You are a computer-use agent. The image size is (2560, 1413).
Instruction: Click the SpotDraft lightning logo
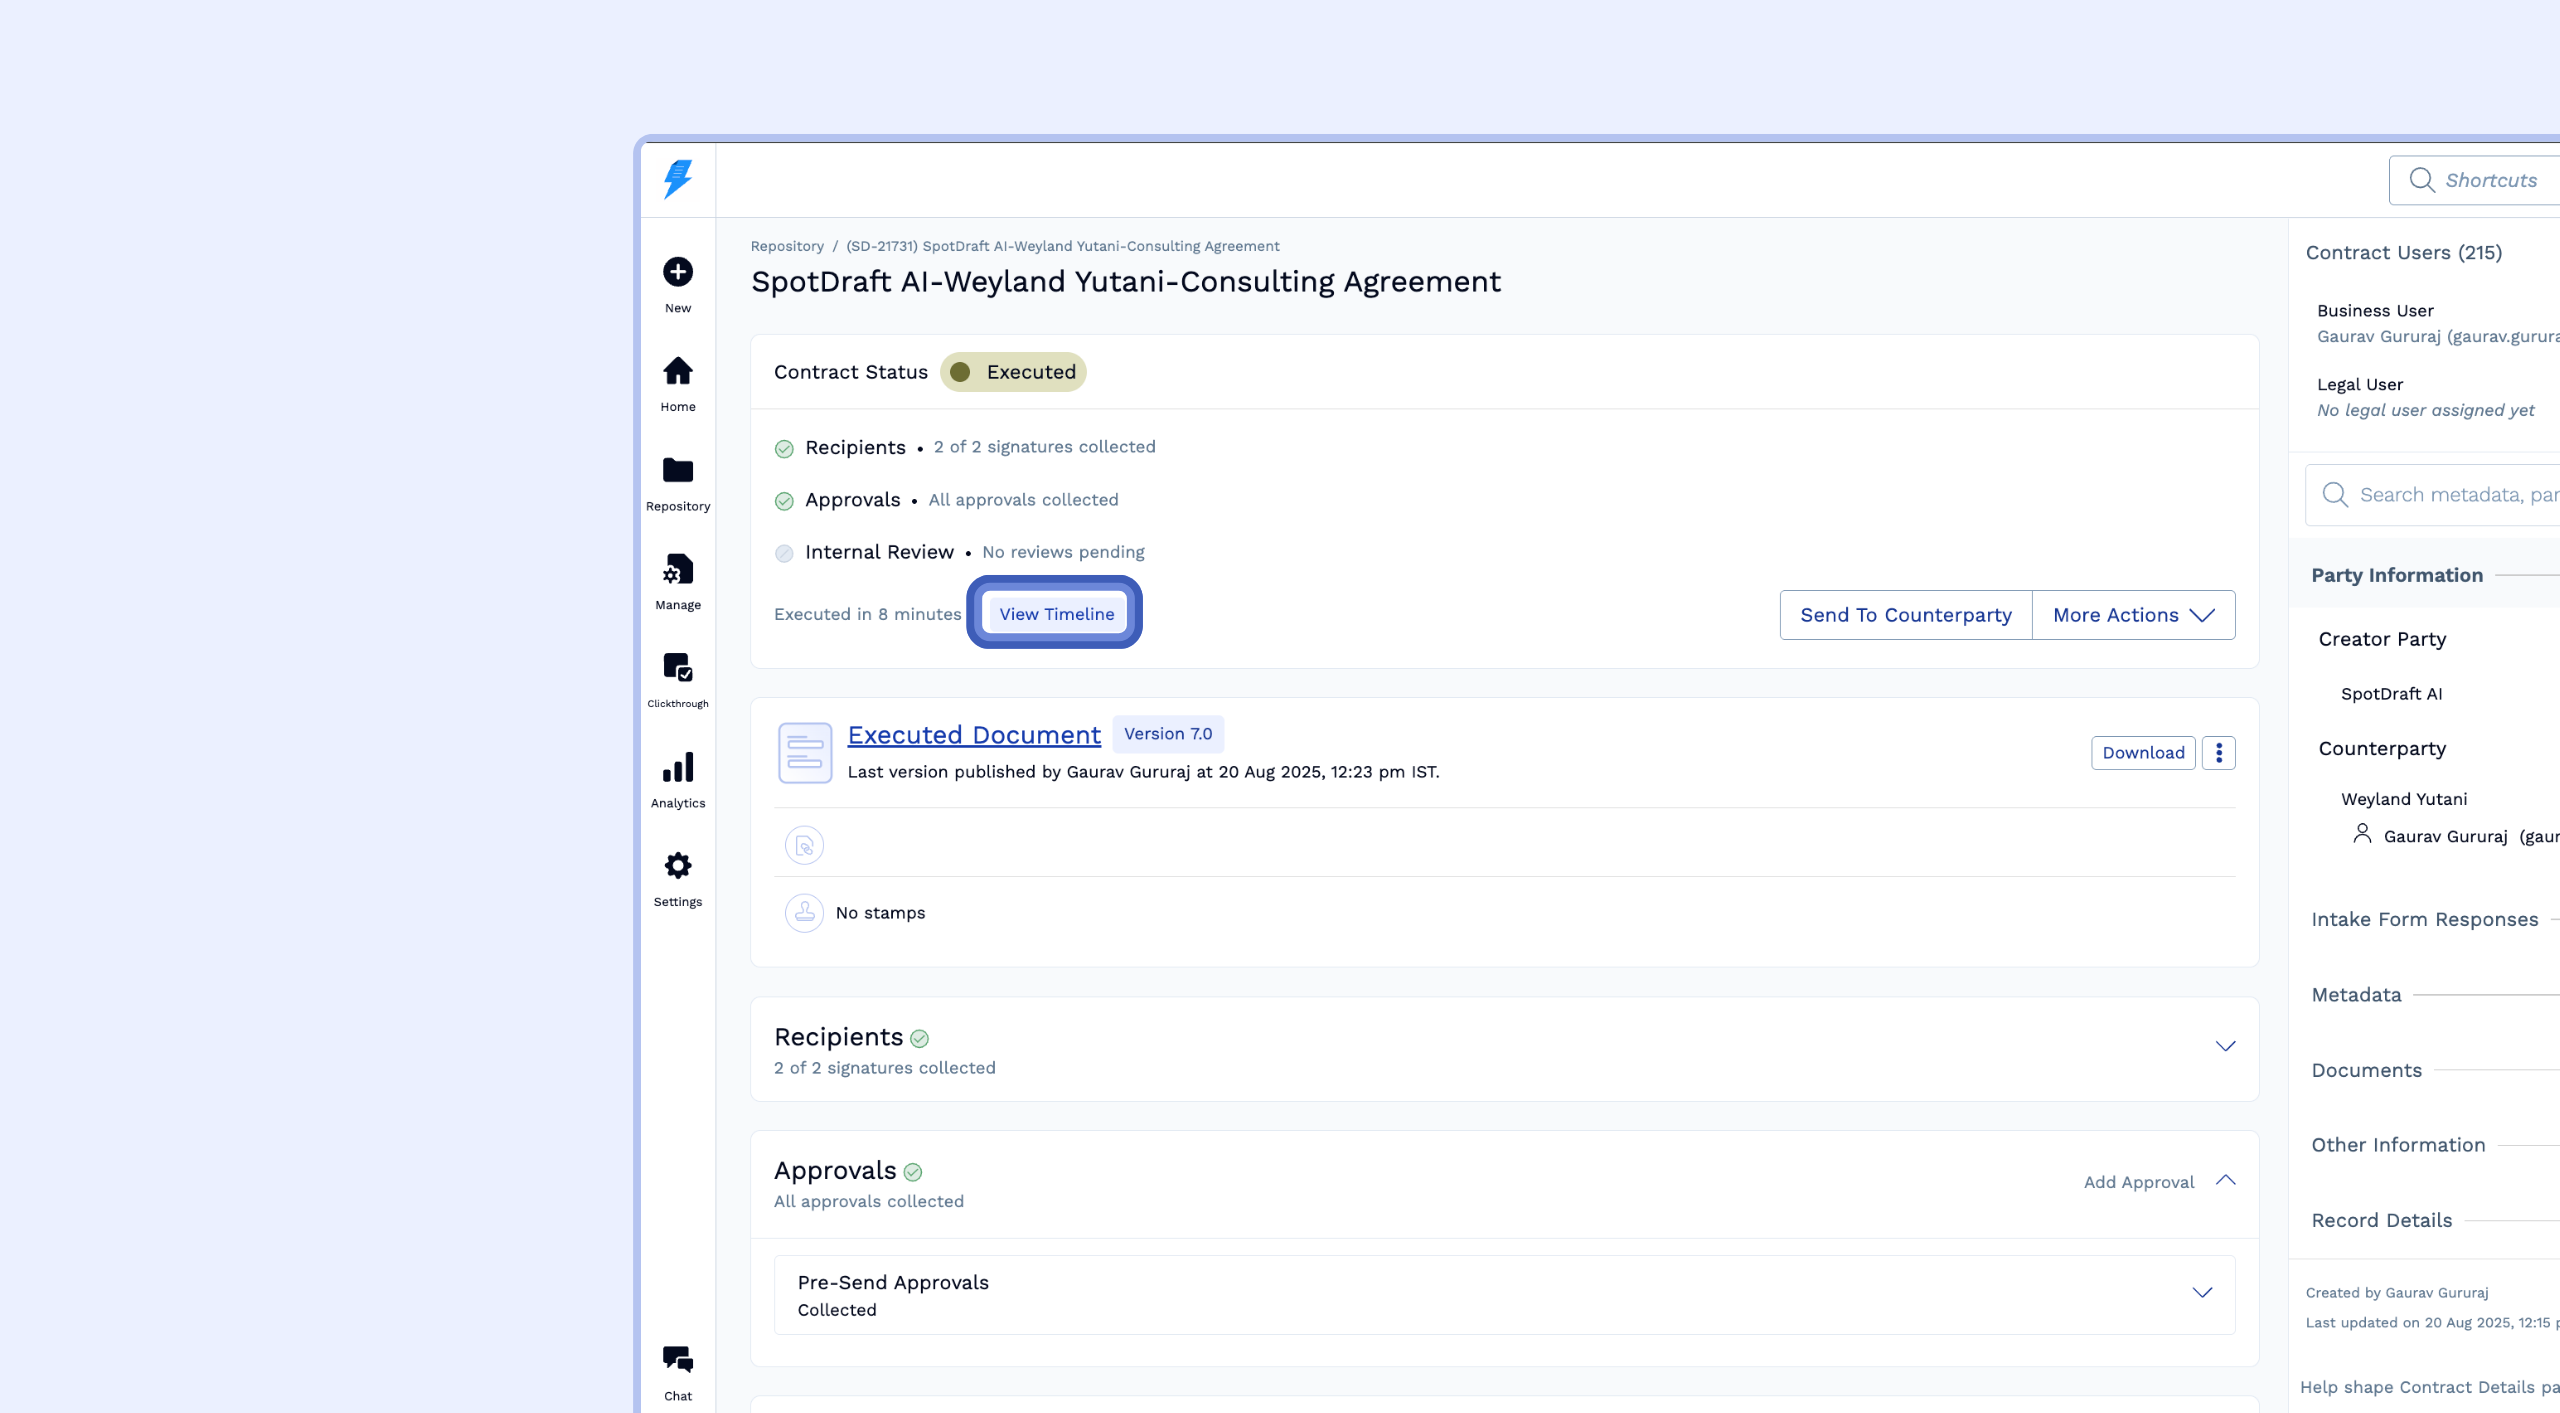(x=677, y=180)
